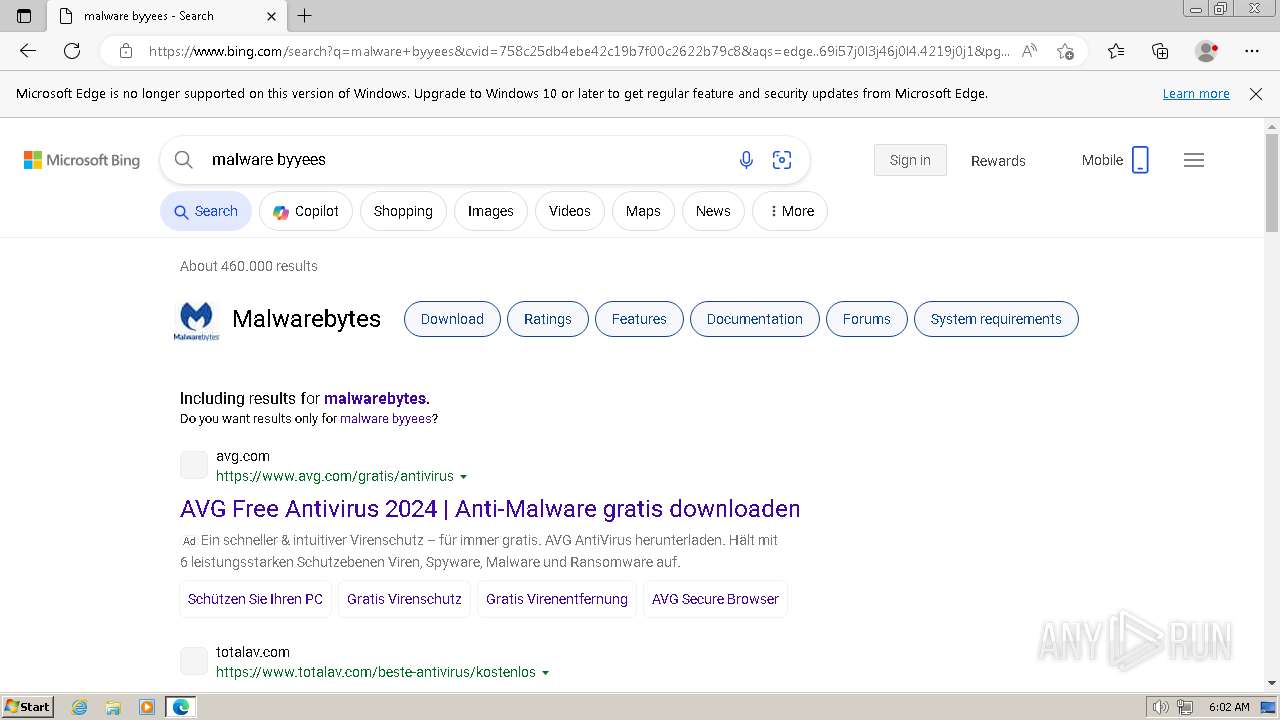Viewport: 1280px width, 720px height.
Task: Select the Documentation chip
Action: (x=755, y=319)
